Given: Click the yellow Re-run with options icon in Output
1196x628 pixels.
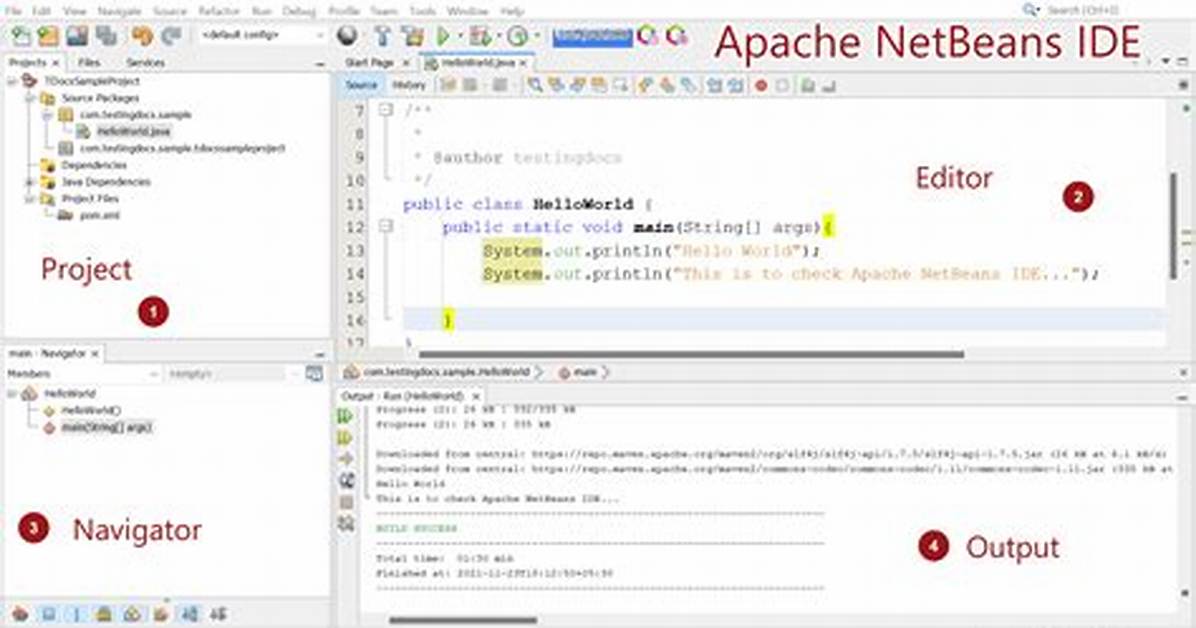Looking at the screenshot, I should coord(346,437).
